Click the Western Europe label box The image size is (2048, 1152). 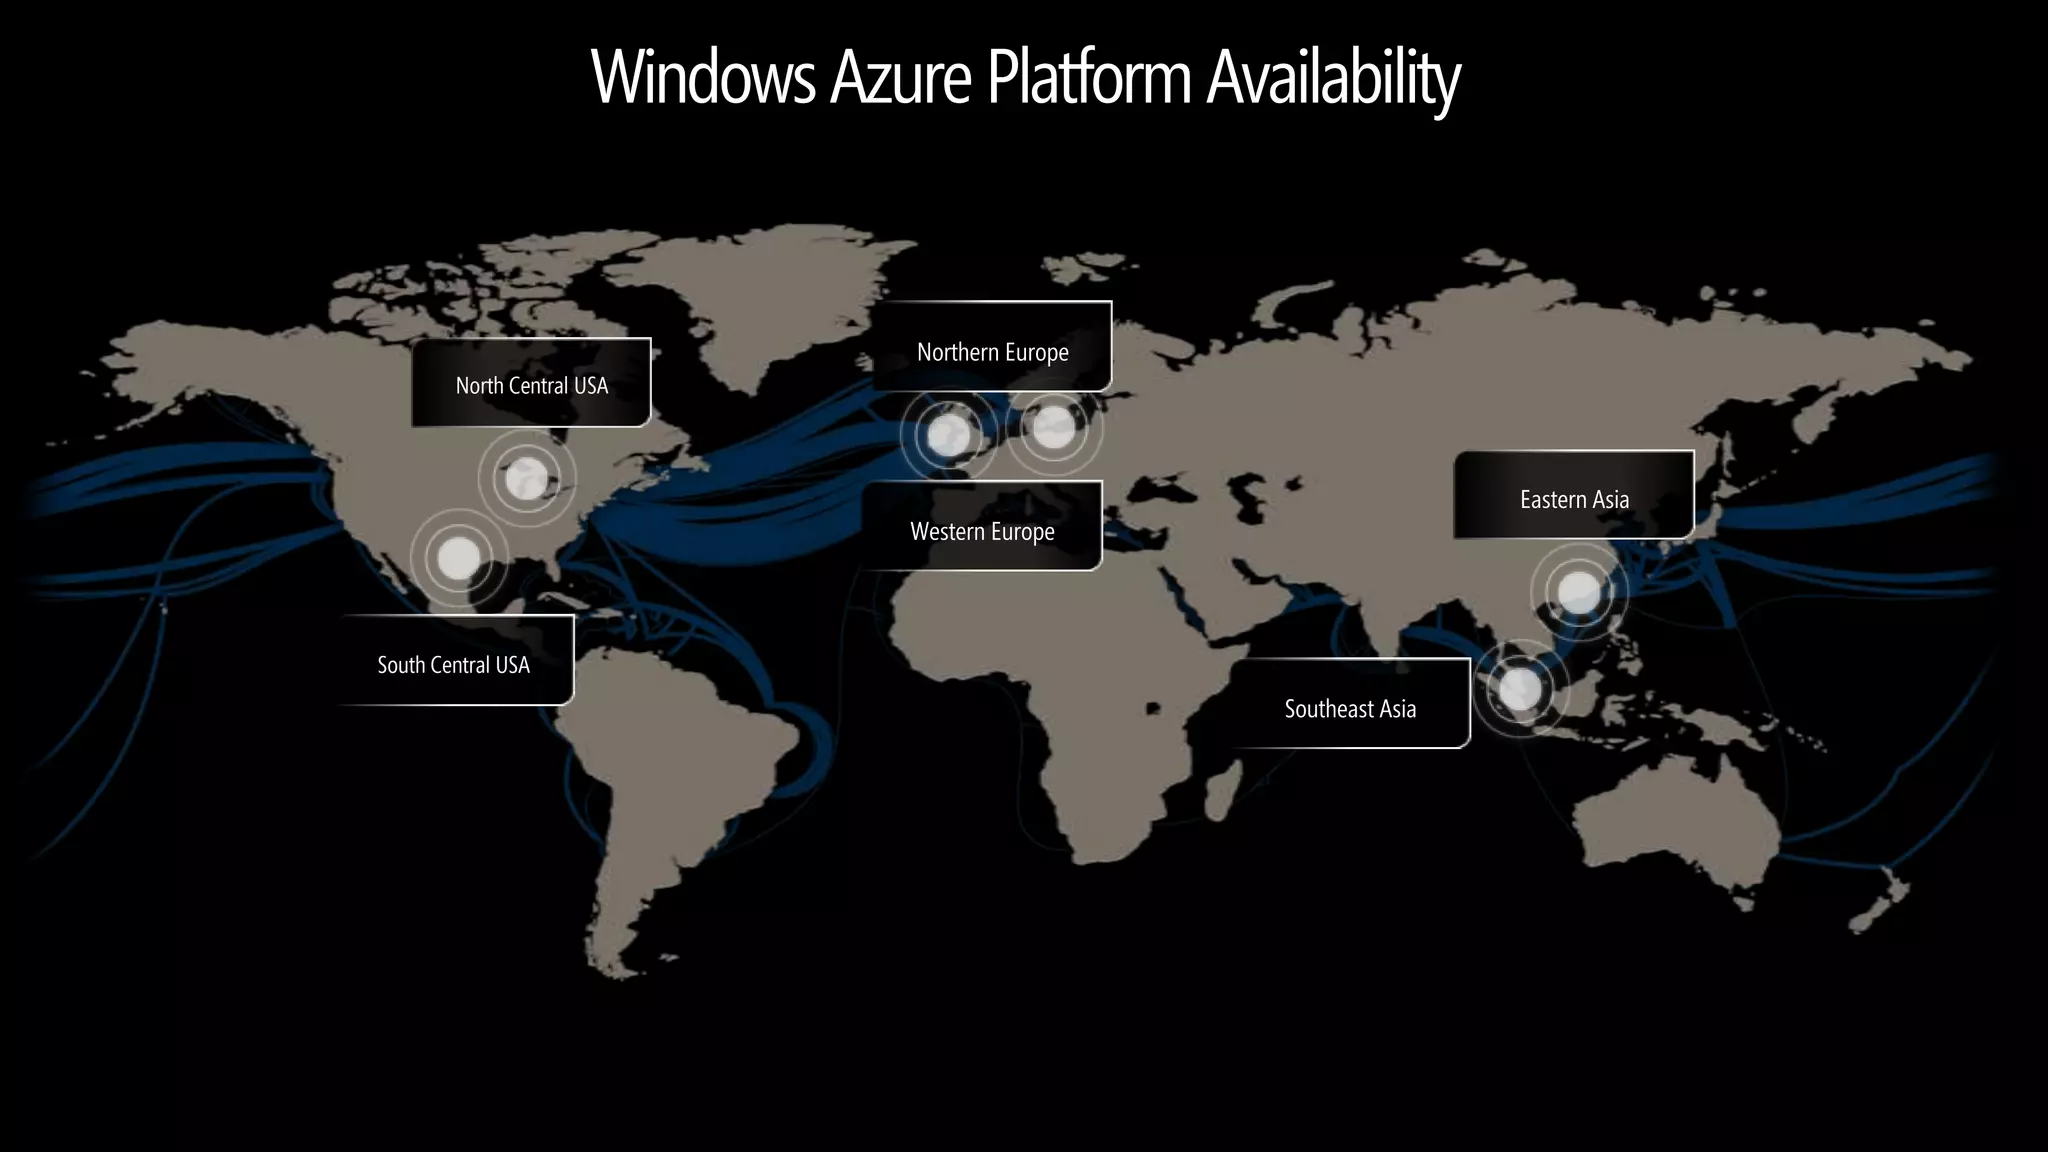982,528
